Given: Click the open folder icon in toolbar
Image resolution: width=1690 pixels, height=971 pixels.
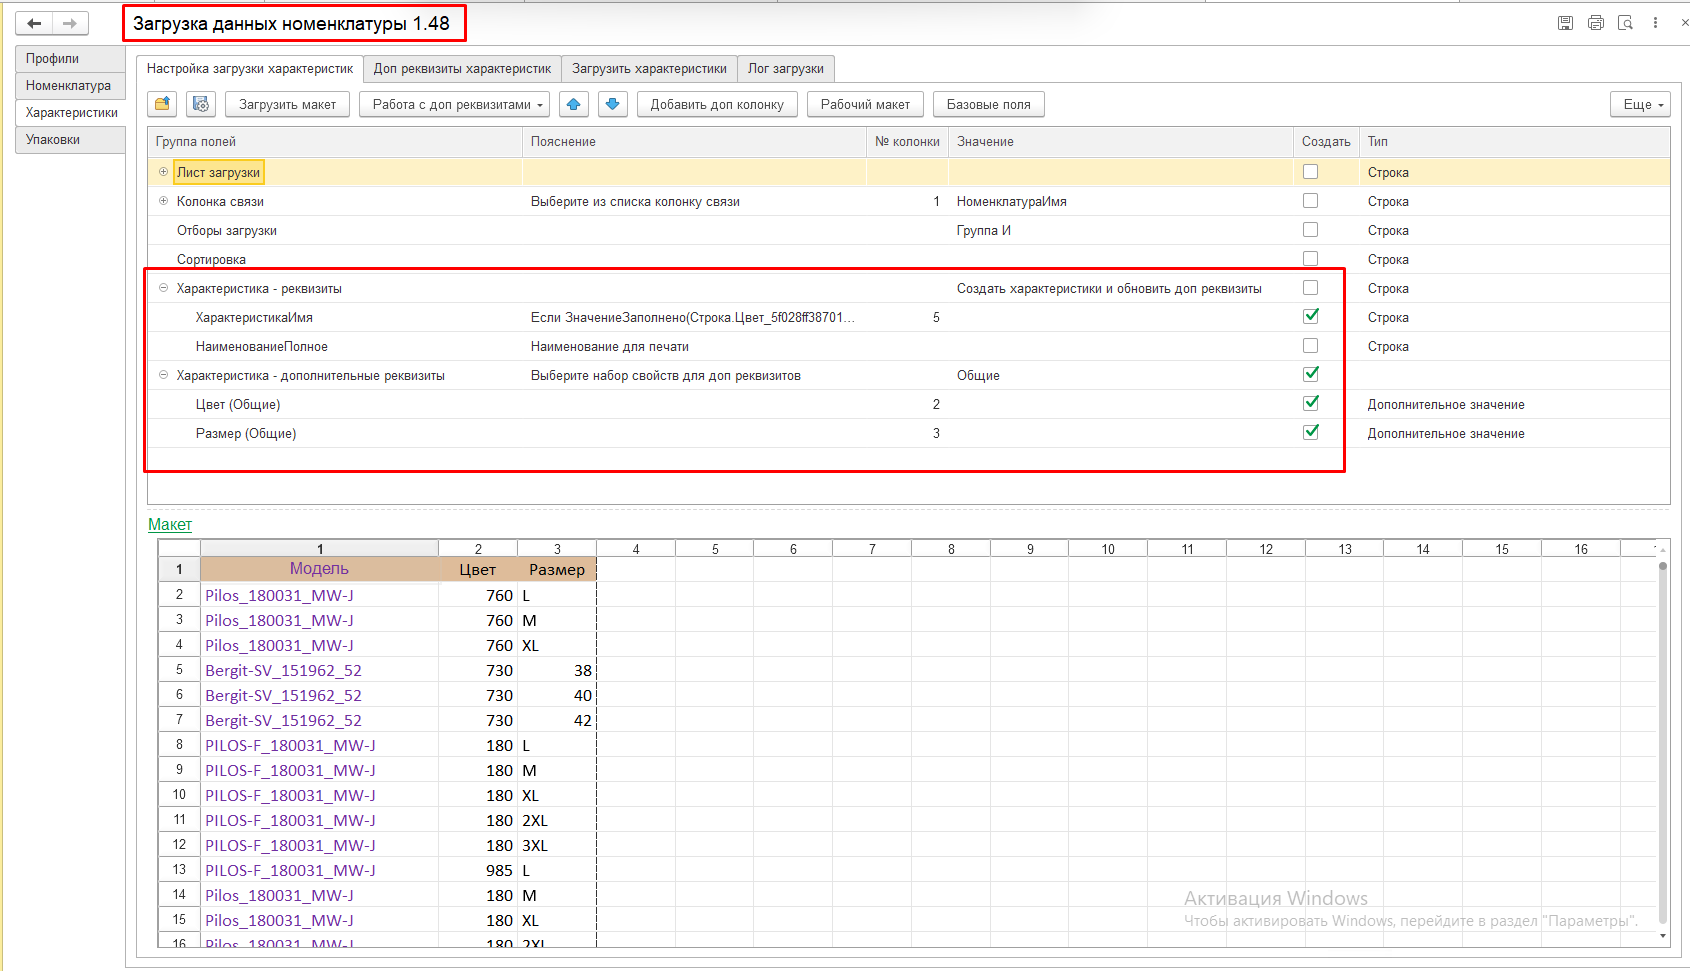Looking at the screenshot, I should coord(162,104).
